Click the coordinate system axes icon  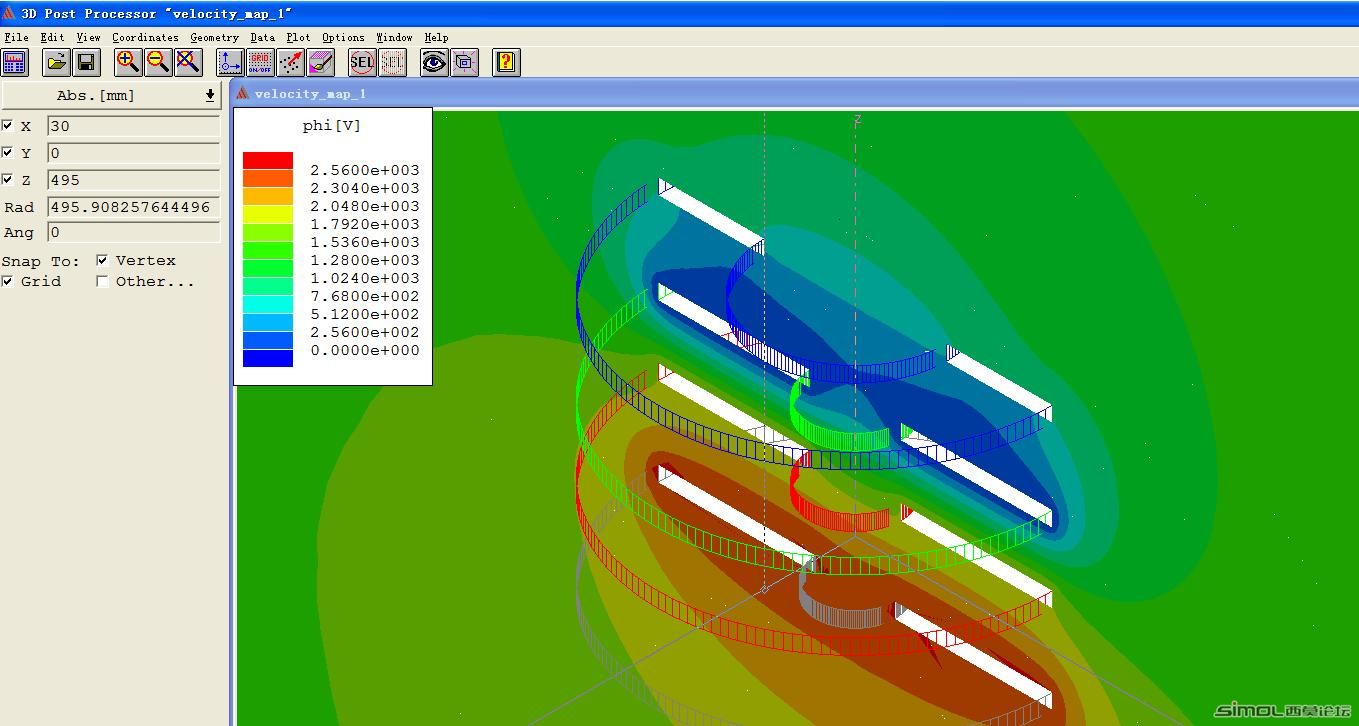pyautogui.click(x=230, y=63)
